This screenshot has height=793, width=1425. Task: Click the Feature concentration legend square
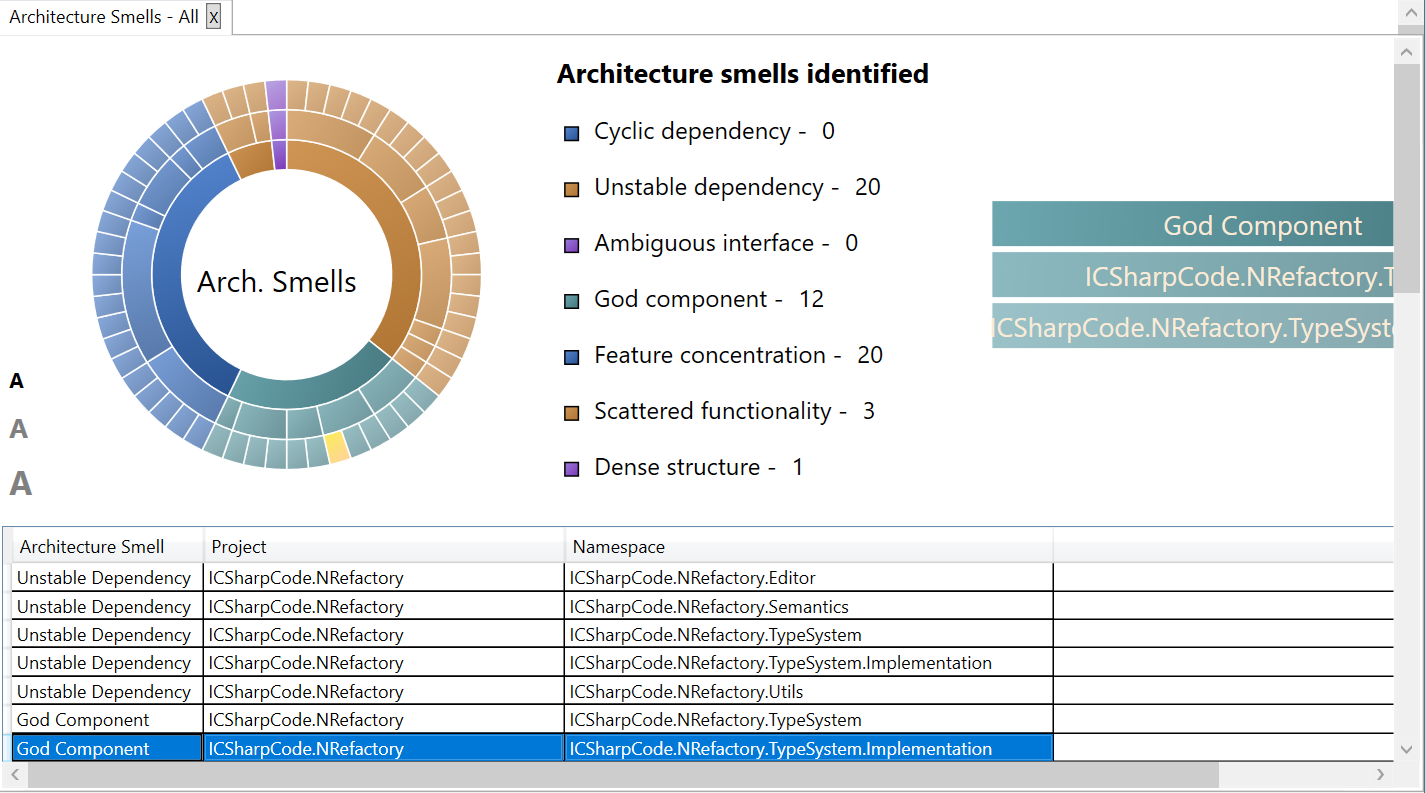[572, 357]
